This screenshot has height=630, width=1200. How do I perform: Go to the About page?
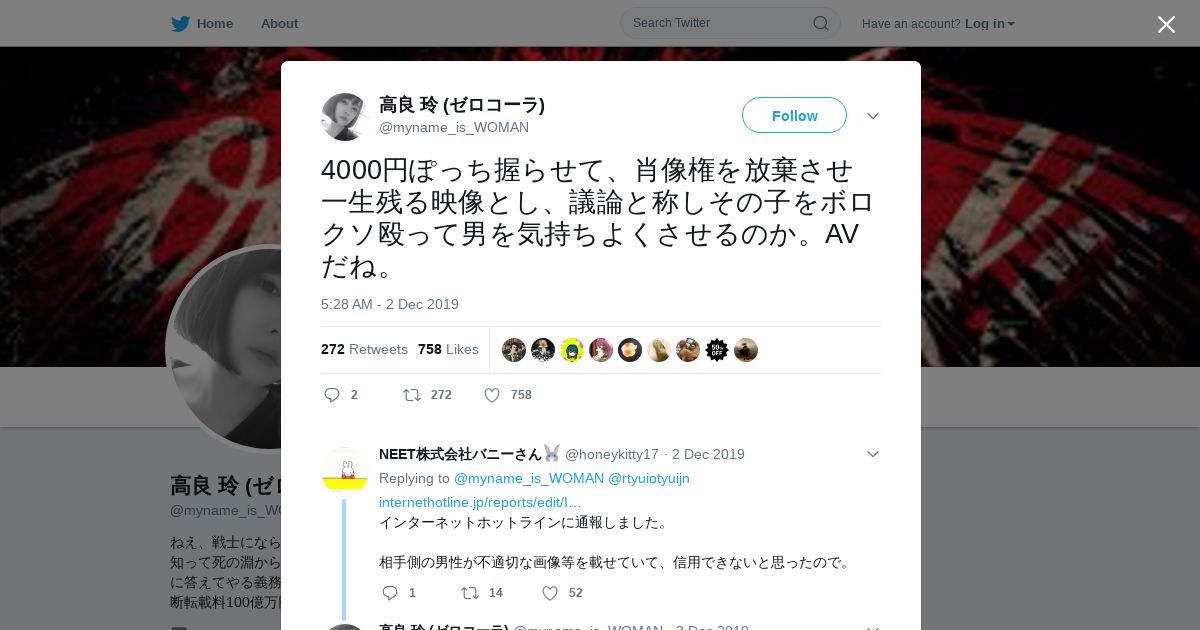tap(279, 23)
